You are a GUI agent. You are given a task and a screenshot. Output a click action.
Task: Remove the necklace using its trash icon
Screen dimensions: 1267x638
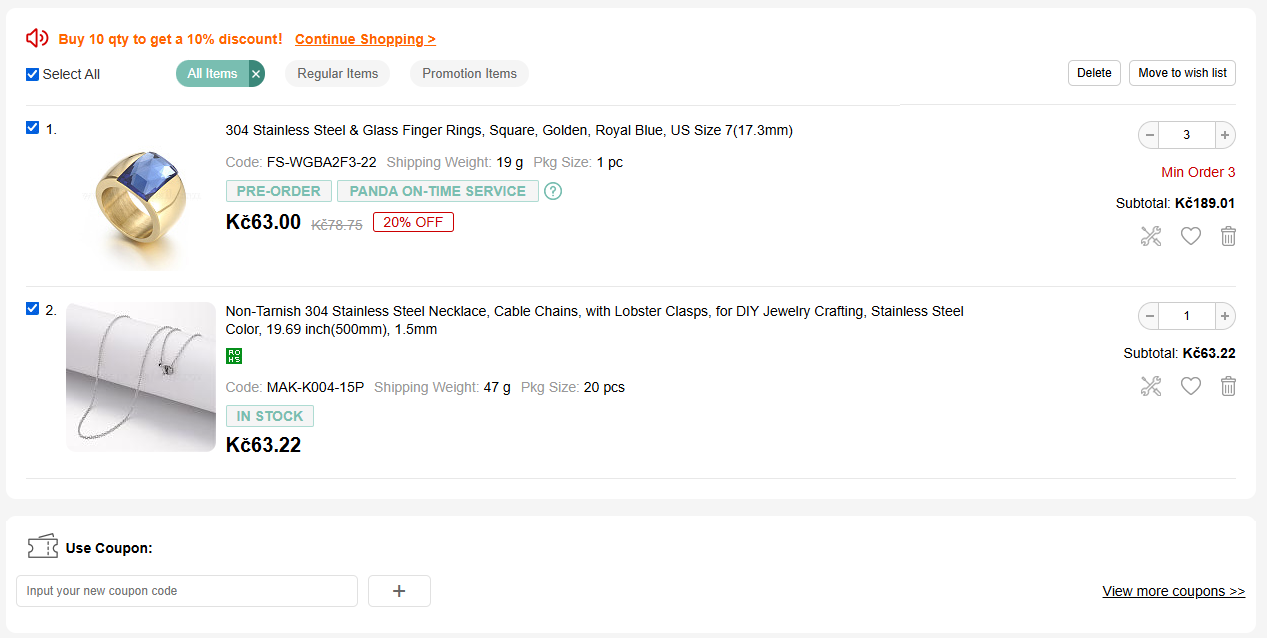pos(1228,386)
